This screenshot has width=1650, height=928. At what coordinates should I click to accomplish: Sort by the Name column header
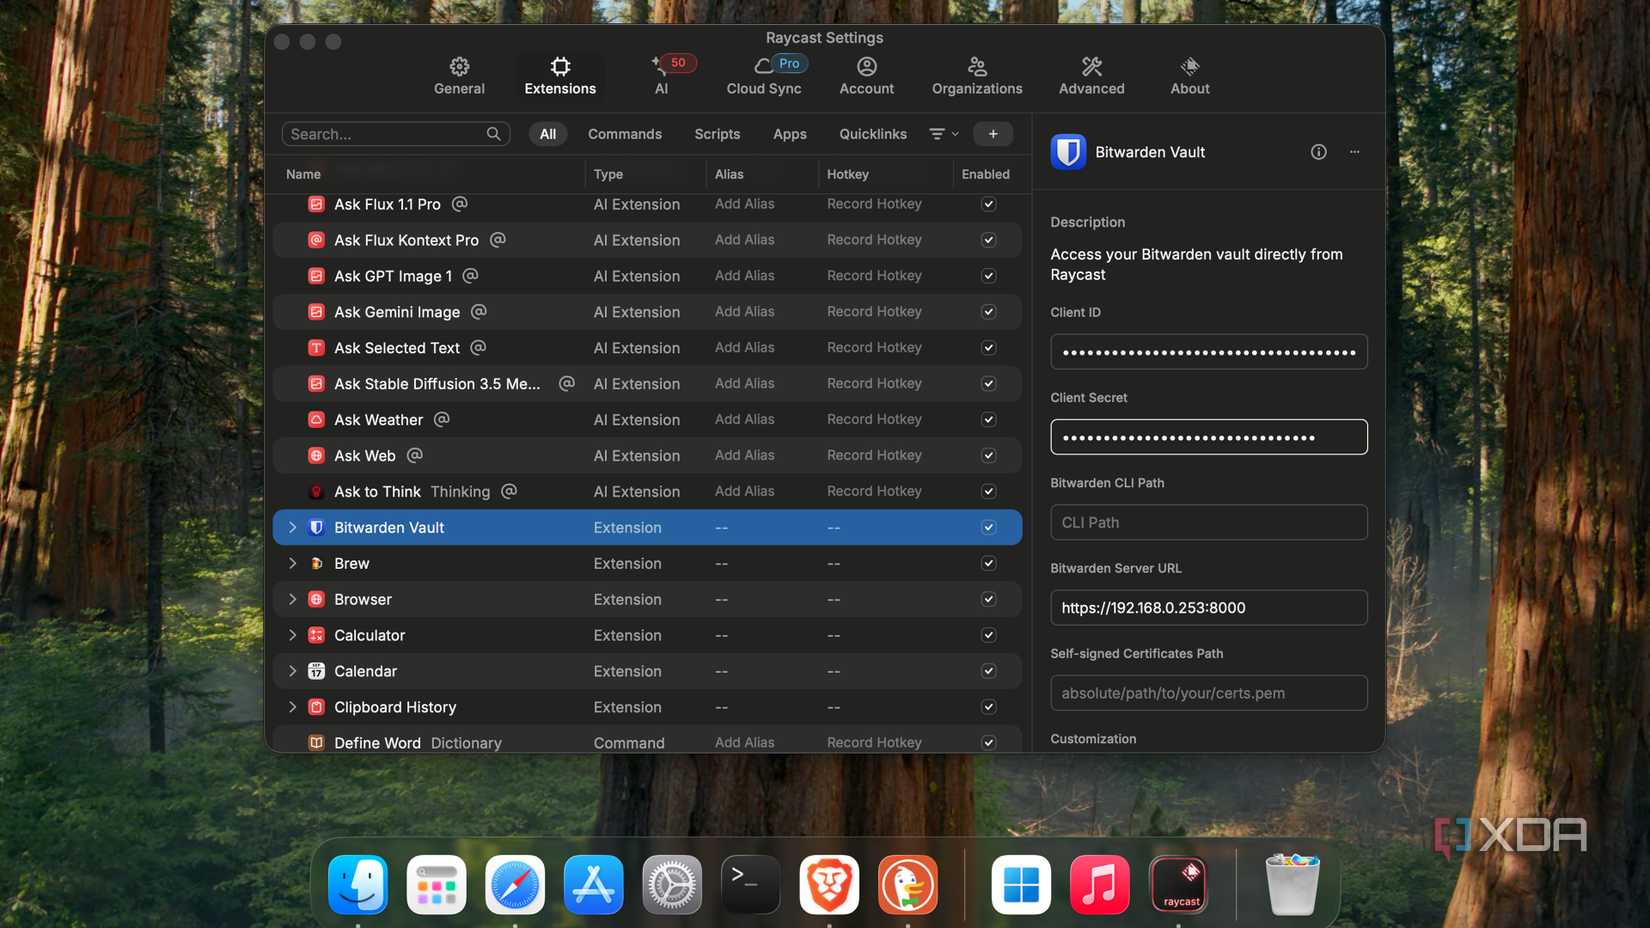(x=303, y=174)
